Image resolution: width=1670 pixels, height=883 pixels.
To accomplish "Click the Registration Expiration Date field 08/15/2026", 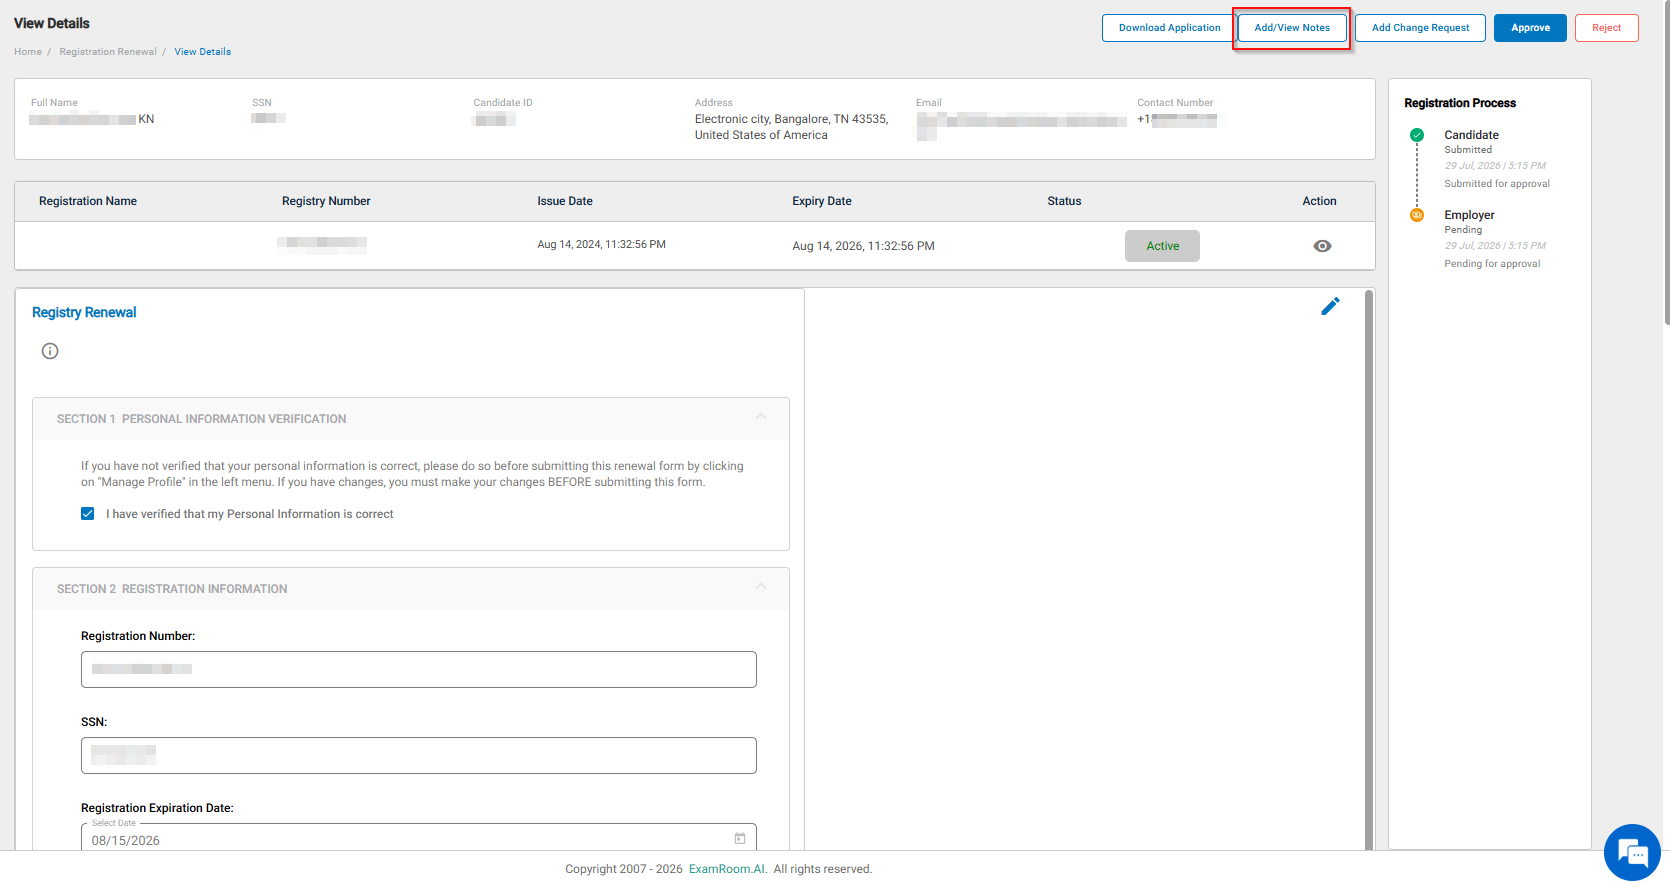I will [x=419, y=838].
